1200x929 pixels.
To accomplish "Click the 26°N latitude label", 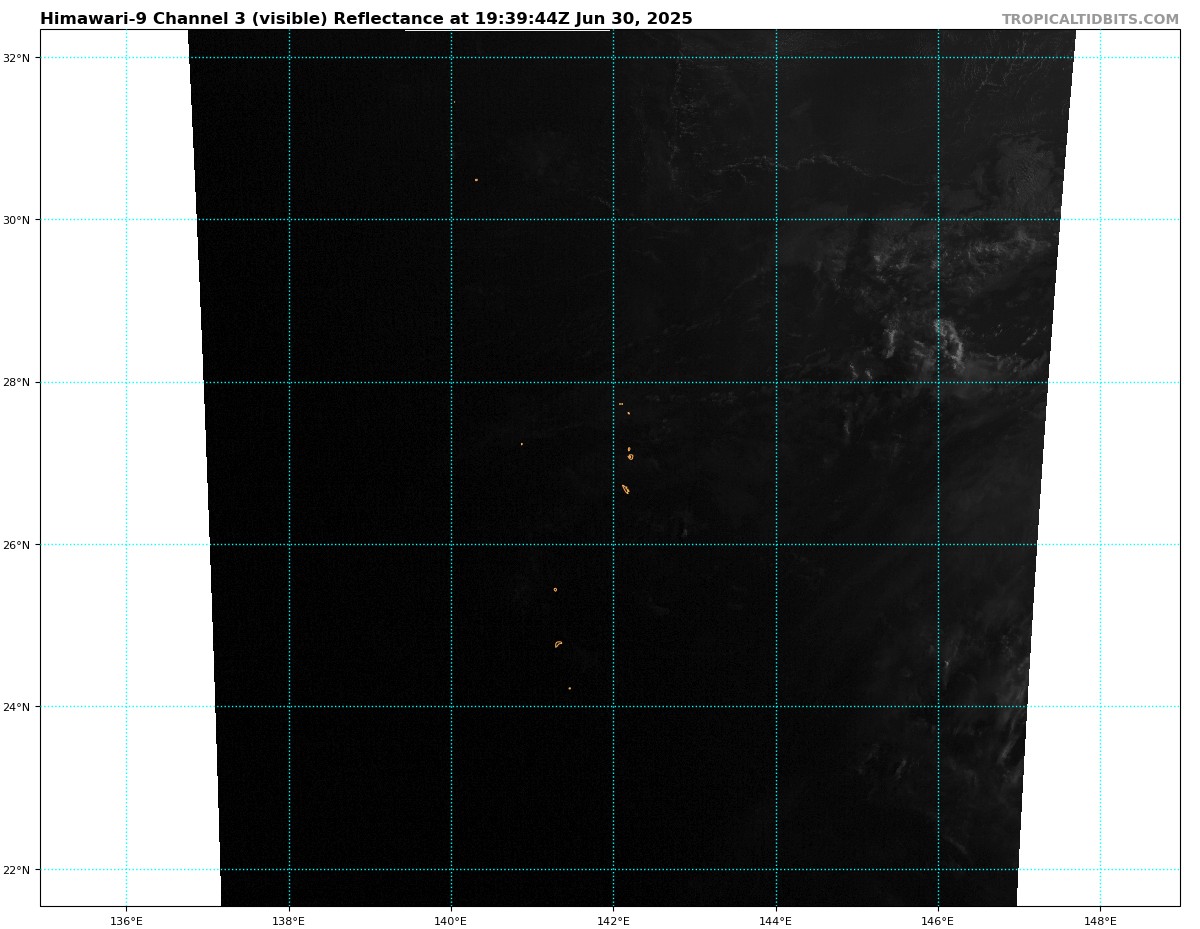I will [18, 545].
